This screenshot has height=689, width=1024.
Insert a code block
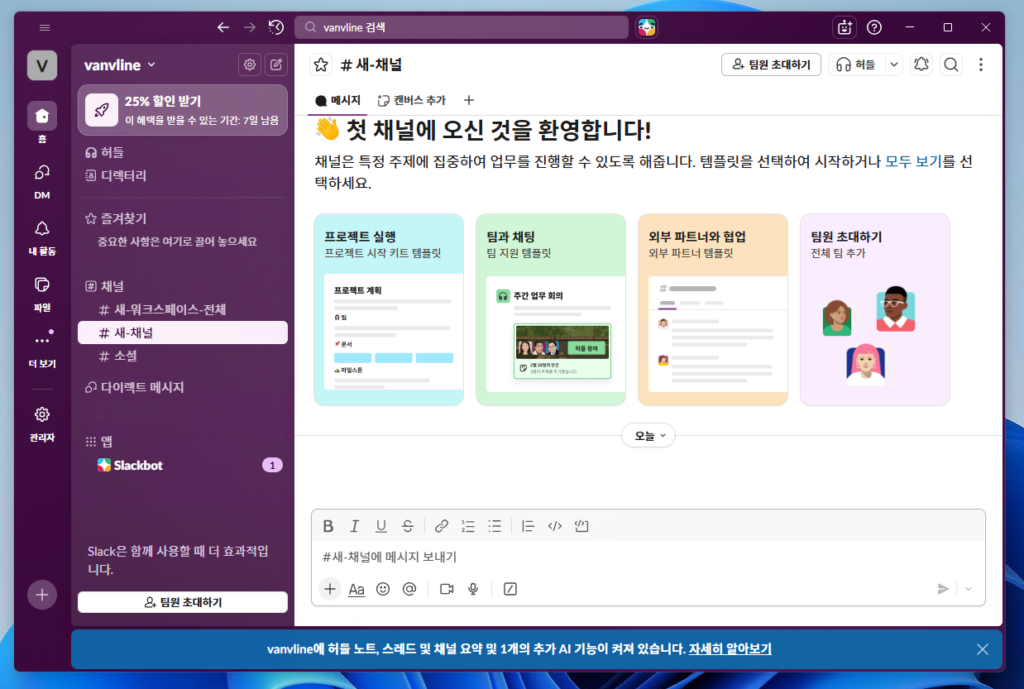(582, 526)
